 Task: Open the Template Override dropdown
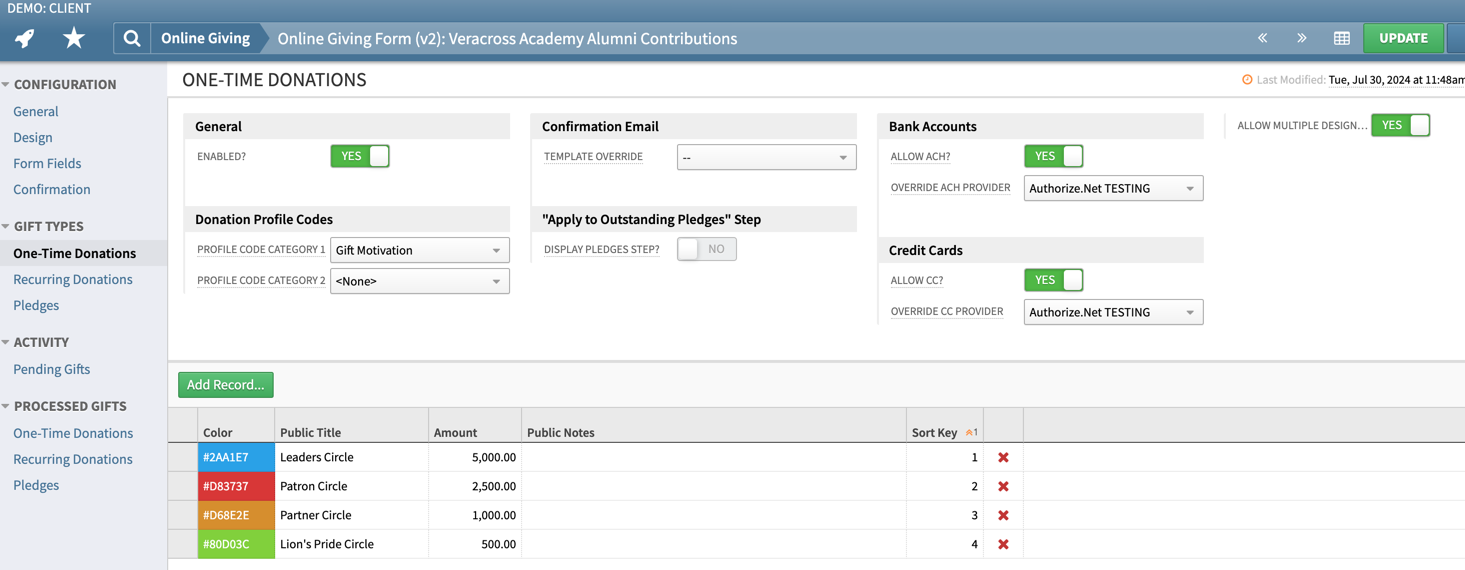click(x=766, y=157)
